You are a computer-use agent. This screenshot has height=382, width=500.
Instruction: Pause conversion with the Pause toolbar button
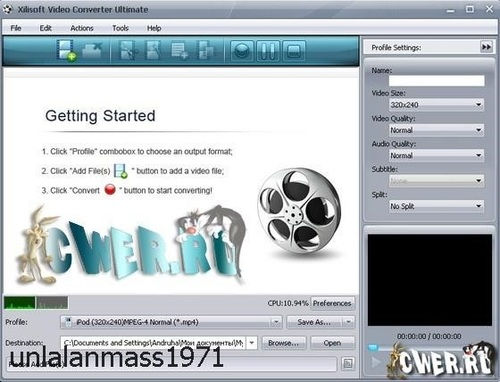pos(268,51)
